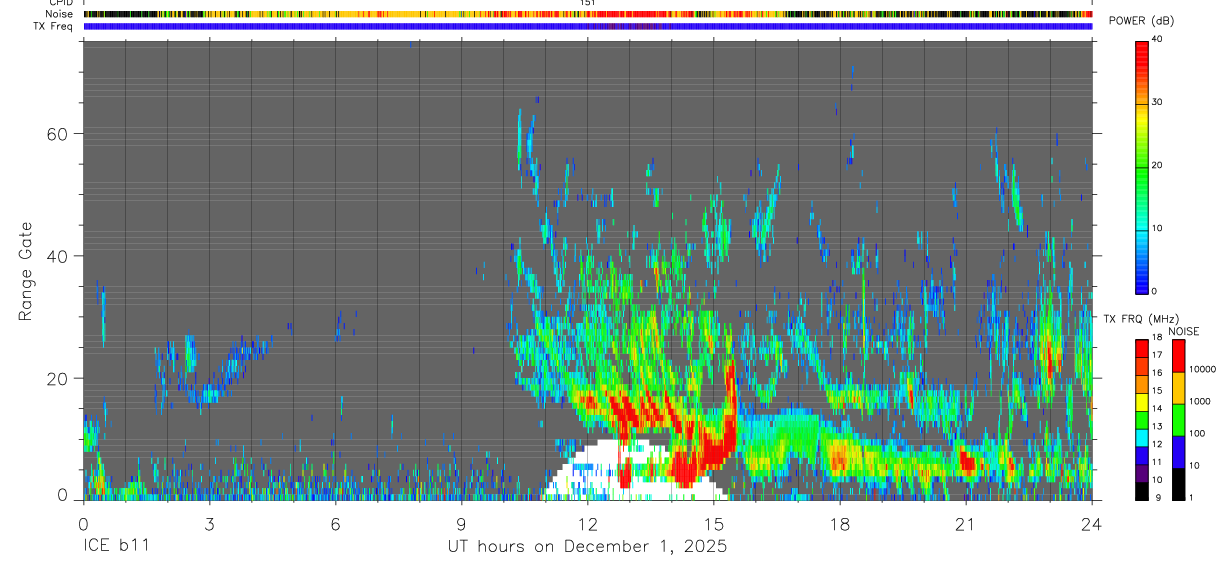
Task: Click the 18 tick on TX FRQ scale
Action: coord(1157,338)
